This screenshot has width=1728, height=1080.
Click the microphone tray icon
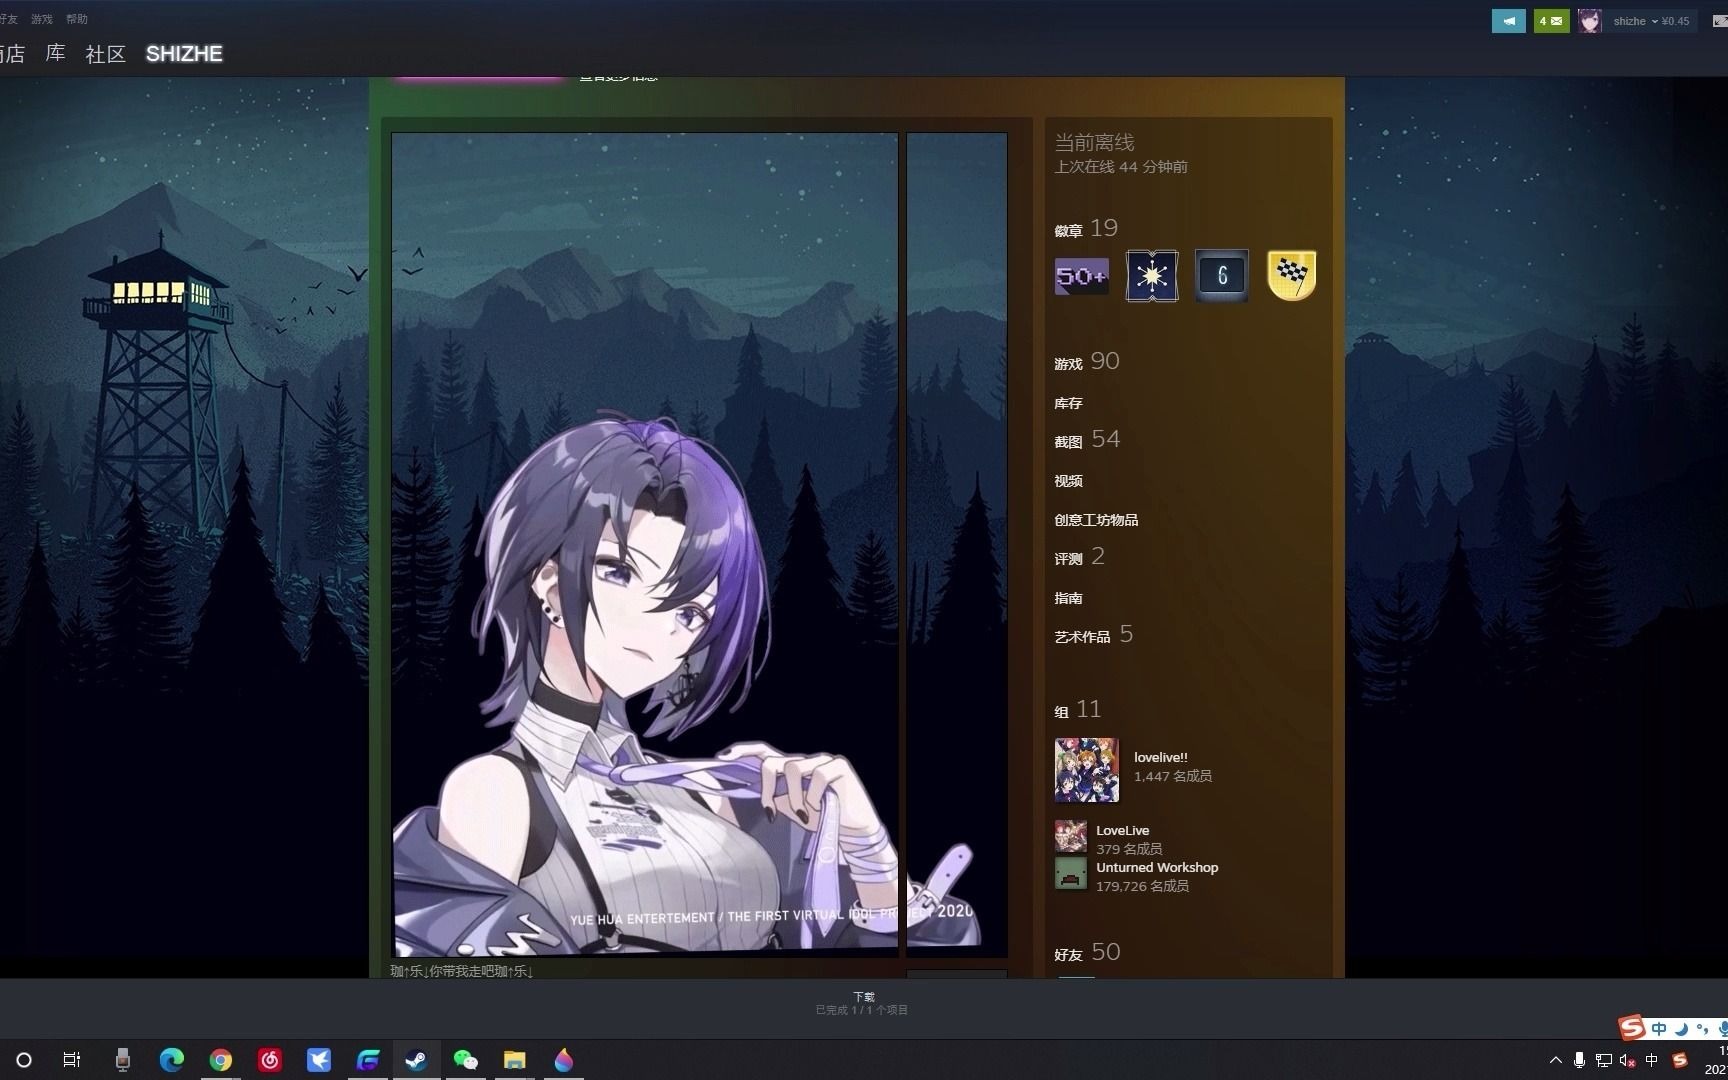(1579, 1060)
